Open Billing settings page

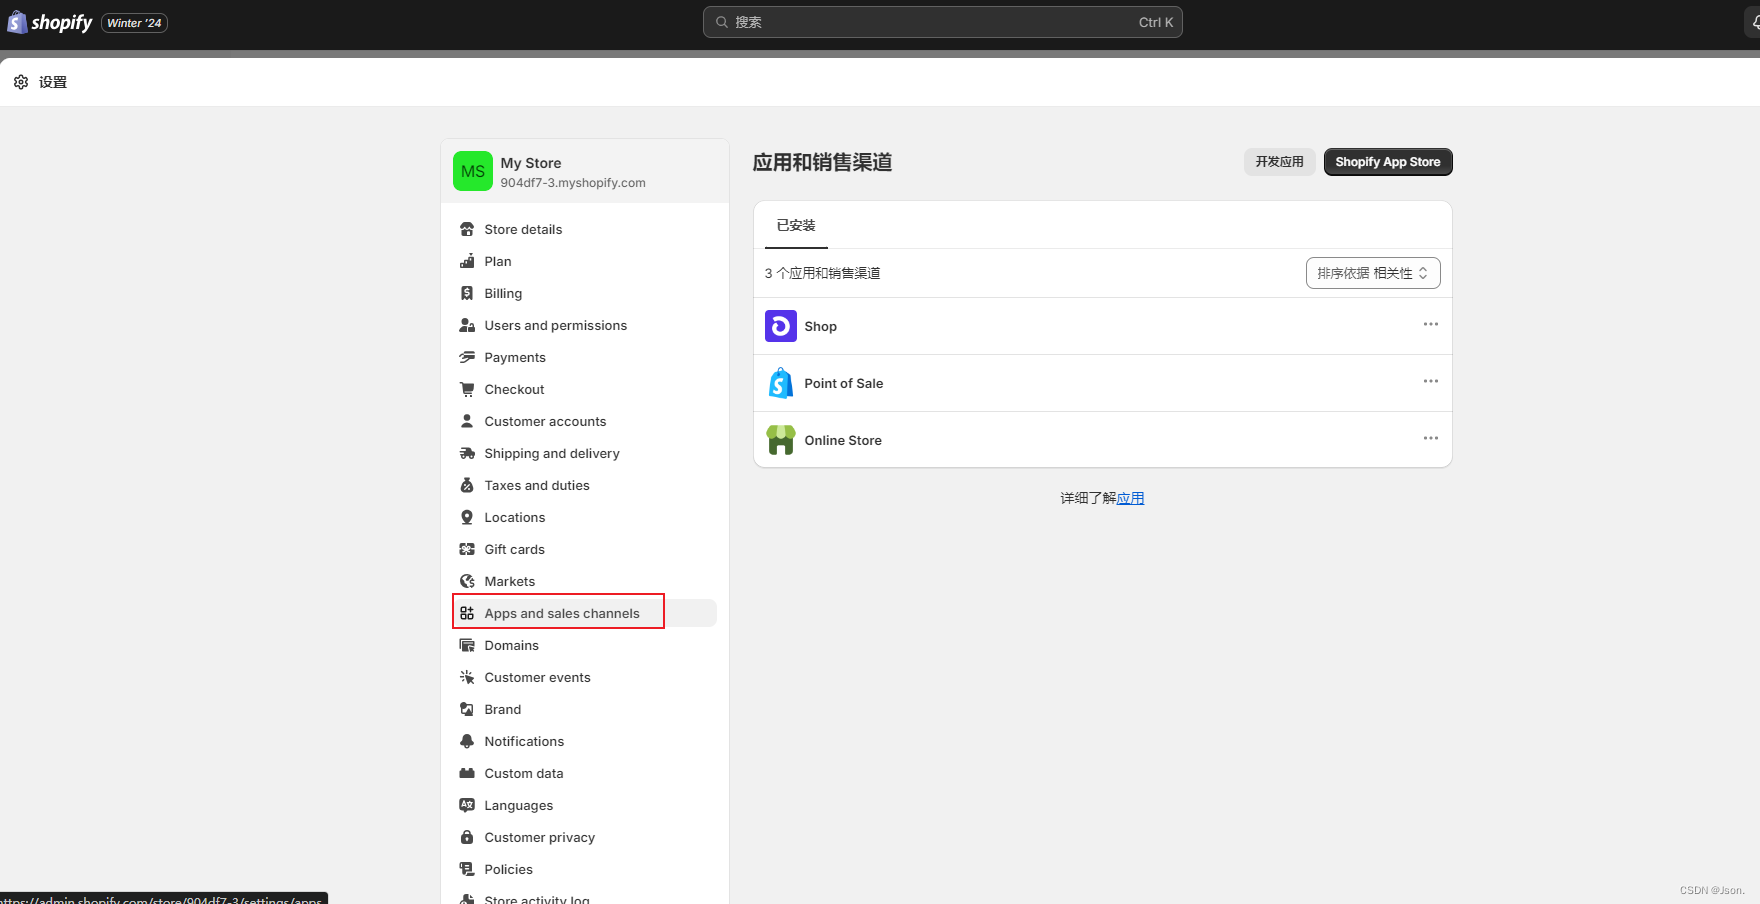coord(585,293)
